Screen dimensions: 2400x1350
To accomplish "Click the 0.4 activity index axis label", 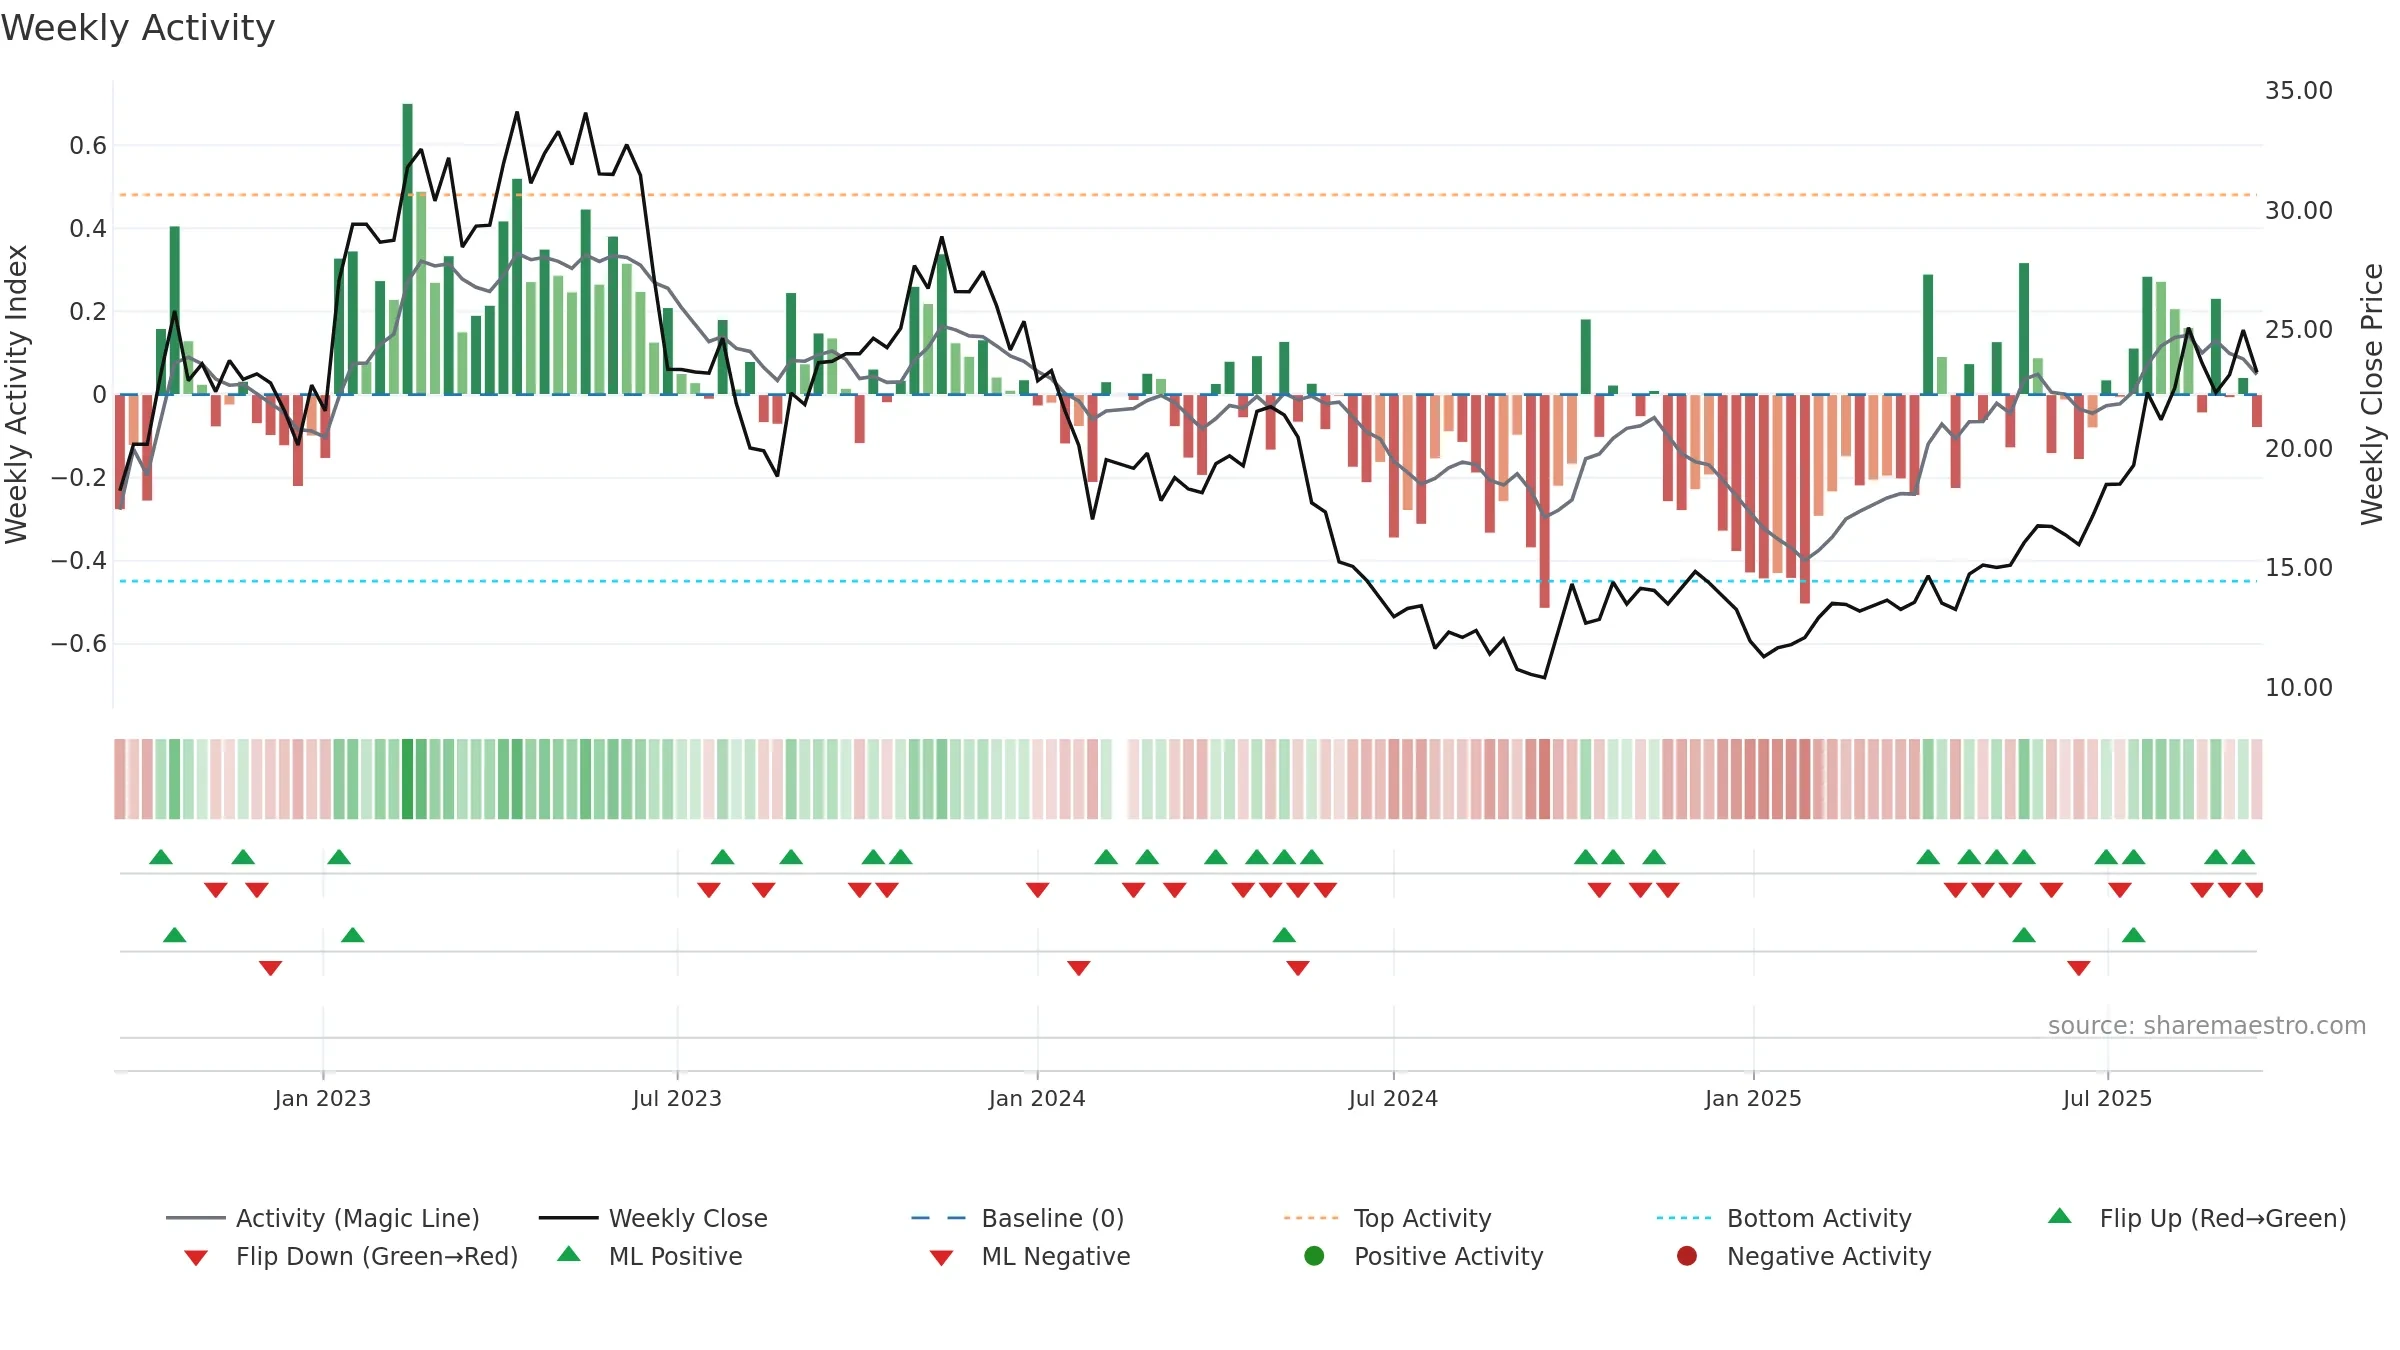I will 88,229.
